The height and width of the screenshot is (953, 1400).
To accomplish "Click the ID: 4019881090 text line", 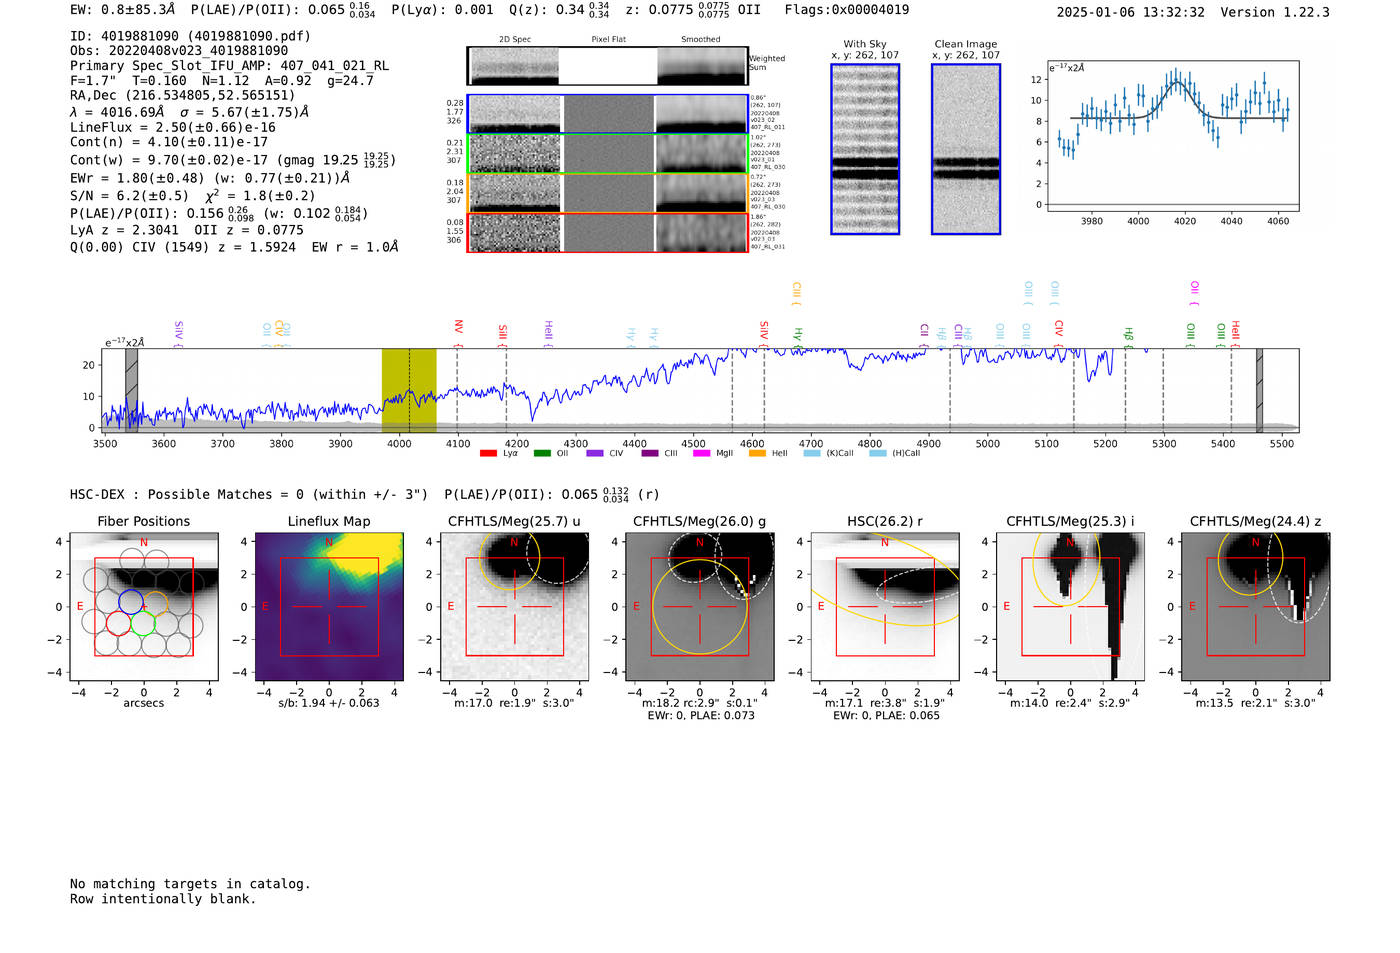I will (x=190, y=36).
